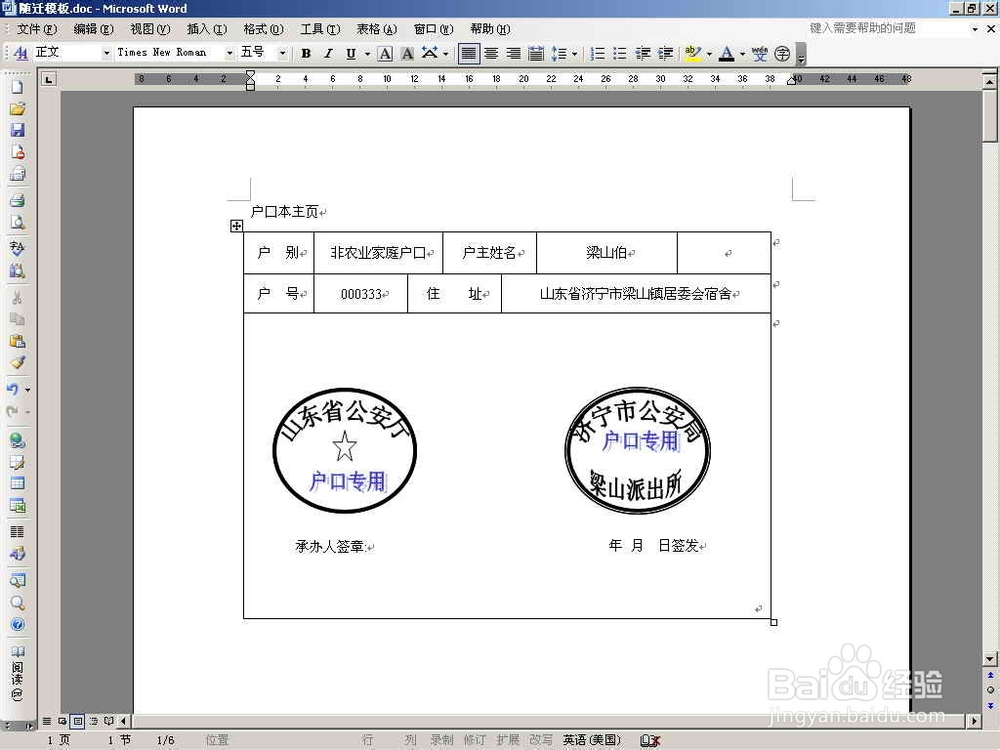Toggle bold formatting
Image resolution: width=1000 pixels, height=750 pixels.
[x=305, y=53]
